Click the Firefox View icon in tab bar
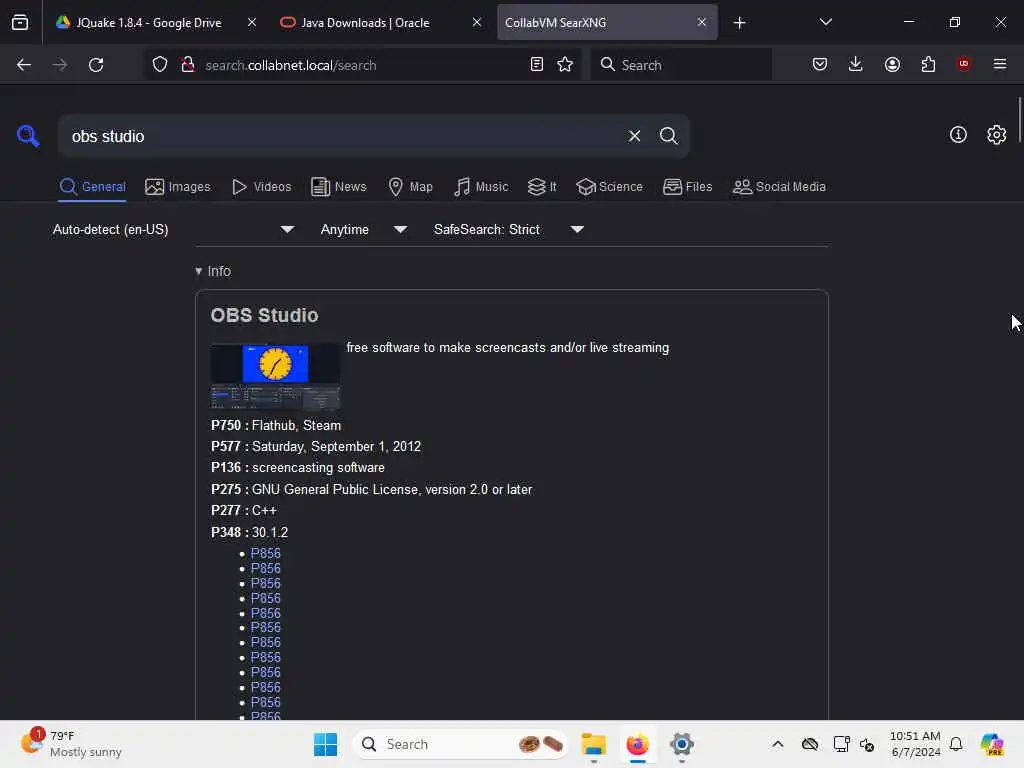Viewport: 1024px width, 768px height. (x=20, y=23)
